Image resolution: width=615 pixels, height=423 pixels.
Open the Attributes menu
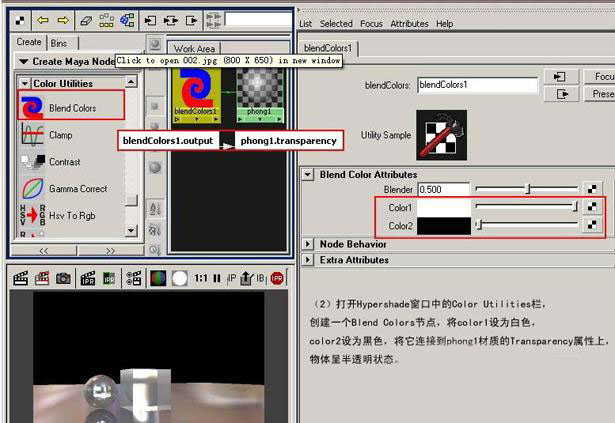[409, 24]
